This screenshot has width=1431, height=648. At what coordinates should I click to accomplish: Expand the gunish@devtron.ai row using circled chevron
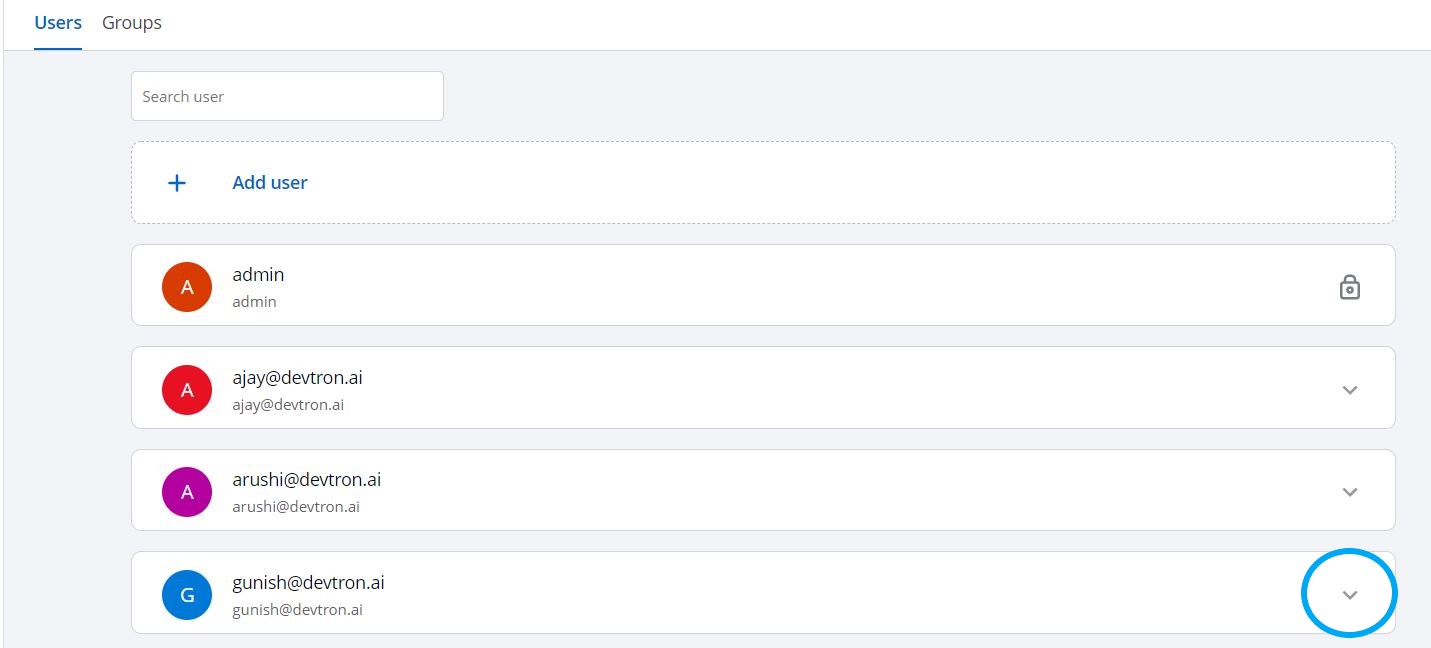[1349, 595]
